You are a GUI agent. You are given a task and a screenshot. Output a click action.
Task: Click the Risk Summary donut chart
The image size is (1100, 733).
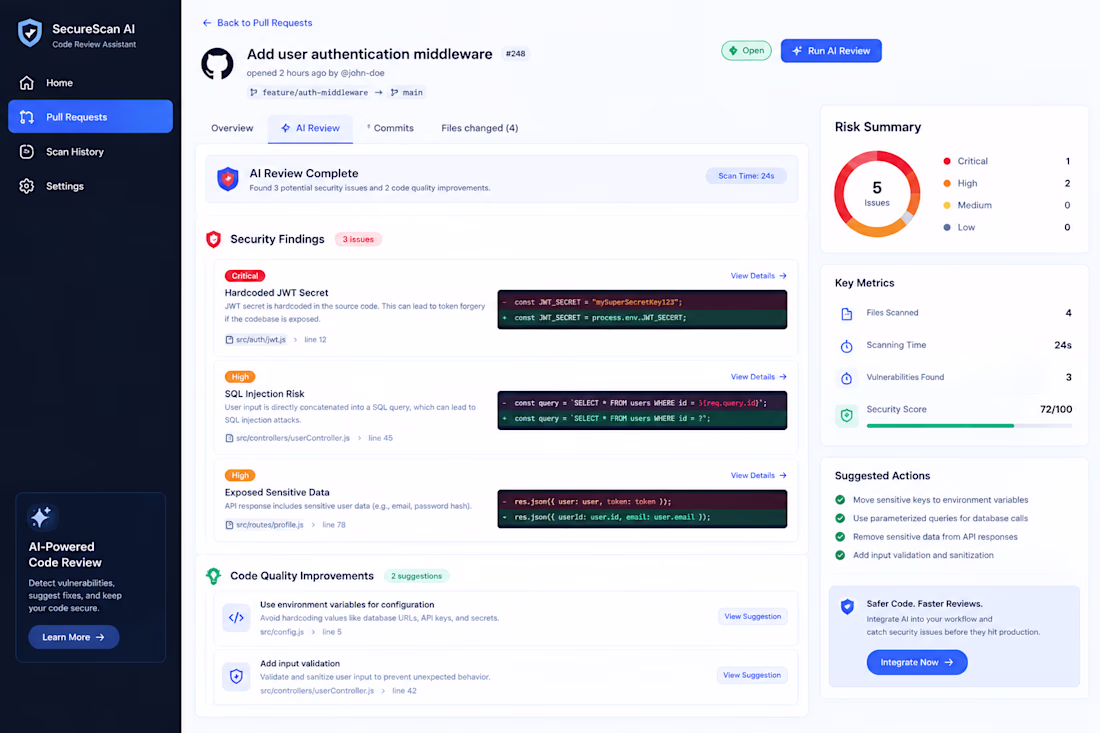point(877,194)
